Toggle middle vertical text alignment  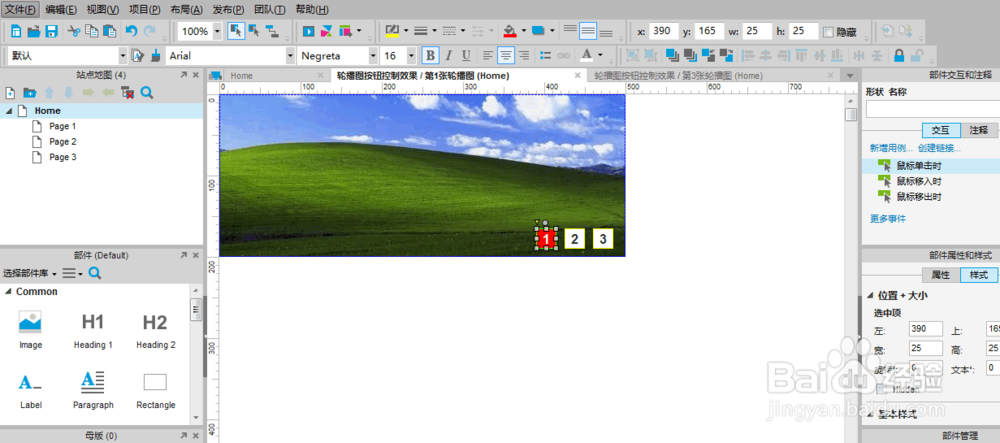588,31
